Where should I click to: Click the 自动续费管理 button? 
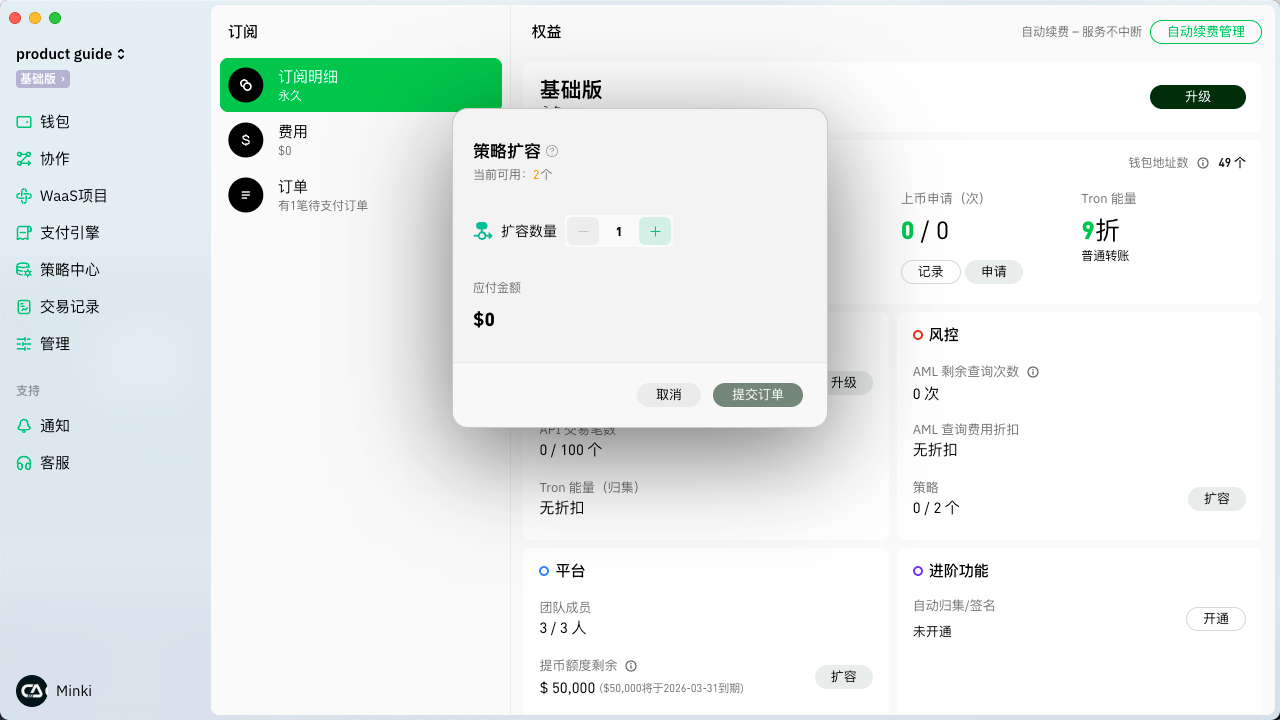coord(1205,32)
